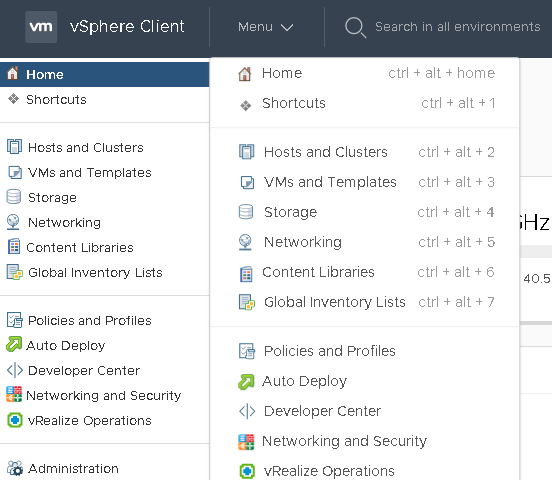Viewport: 552px width, 480px height.
Task: Click the Networking globe icon in menu
Action: [245, 242]
